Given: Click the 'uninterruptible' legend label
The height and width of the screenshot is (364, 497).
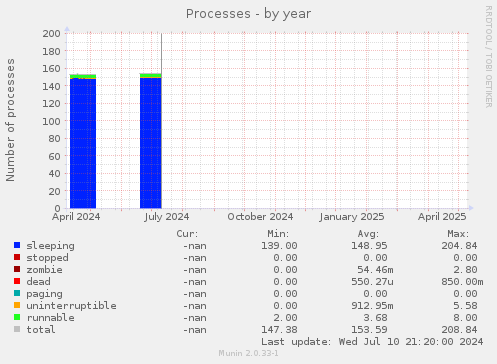Looking at the screenshot, I should [71, 306].
